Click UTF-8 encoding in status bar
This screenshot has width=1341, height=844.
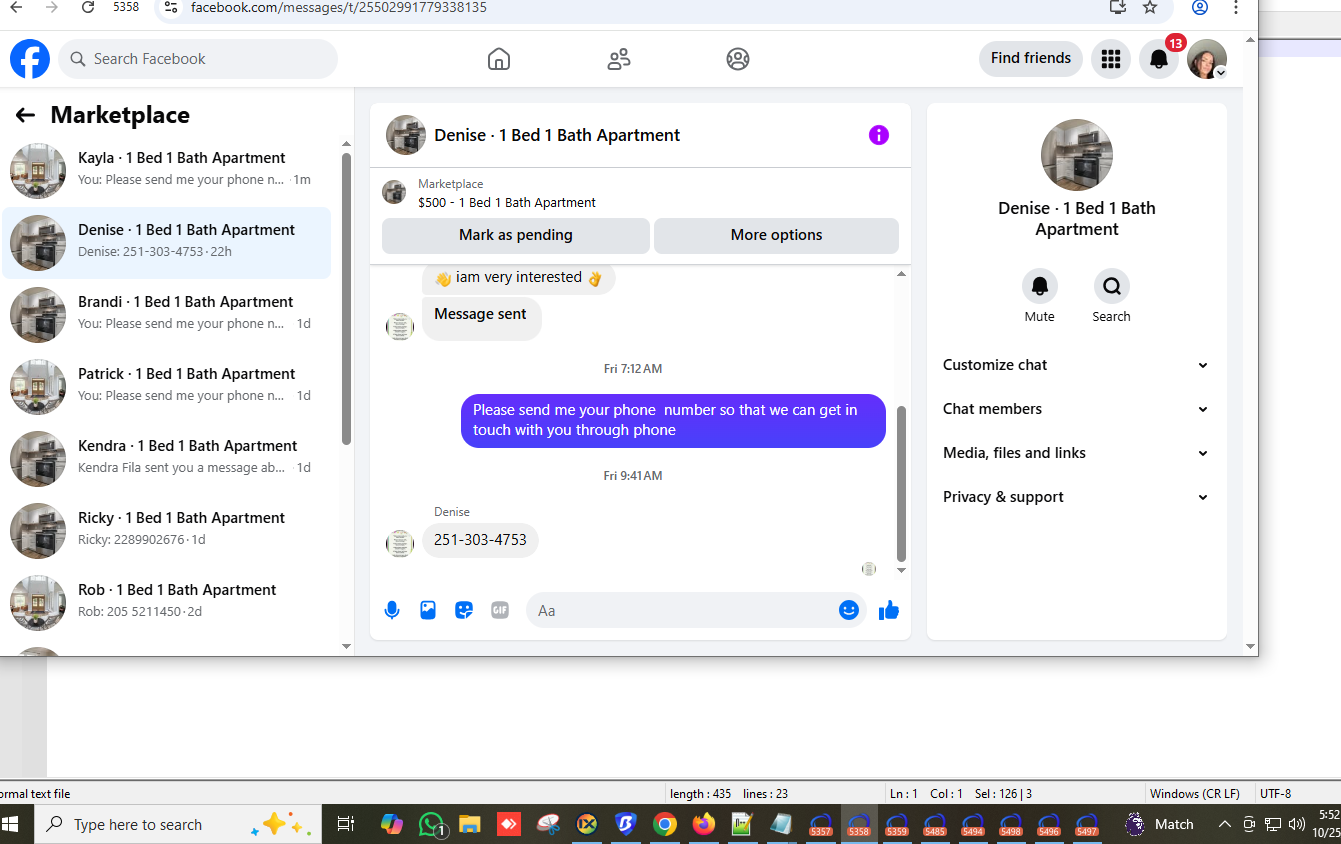(1276, 794)
